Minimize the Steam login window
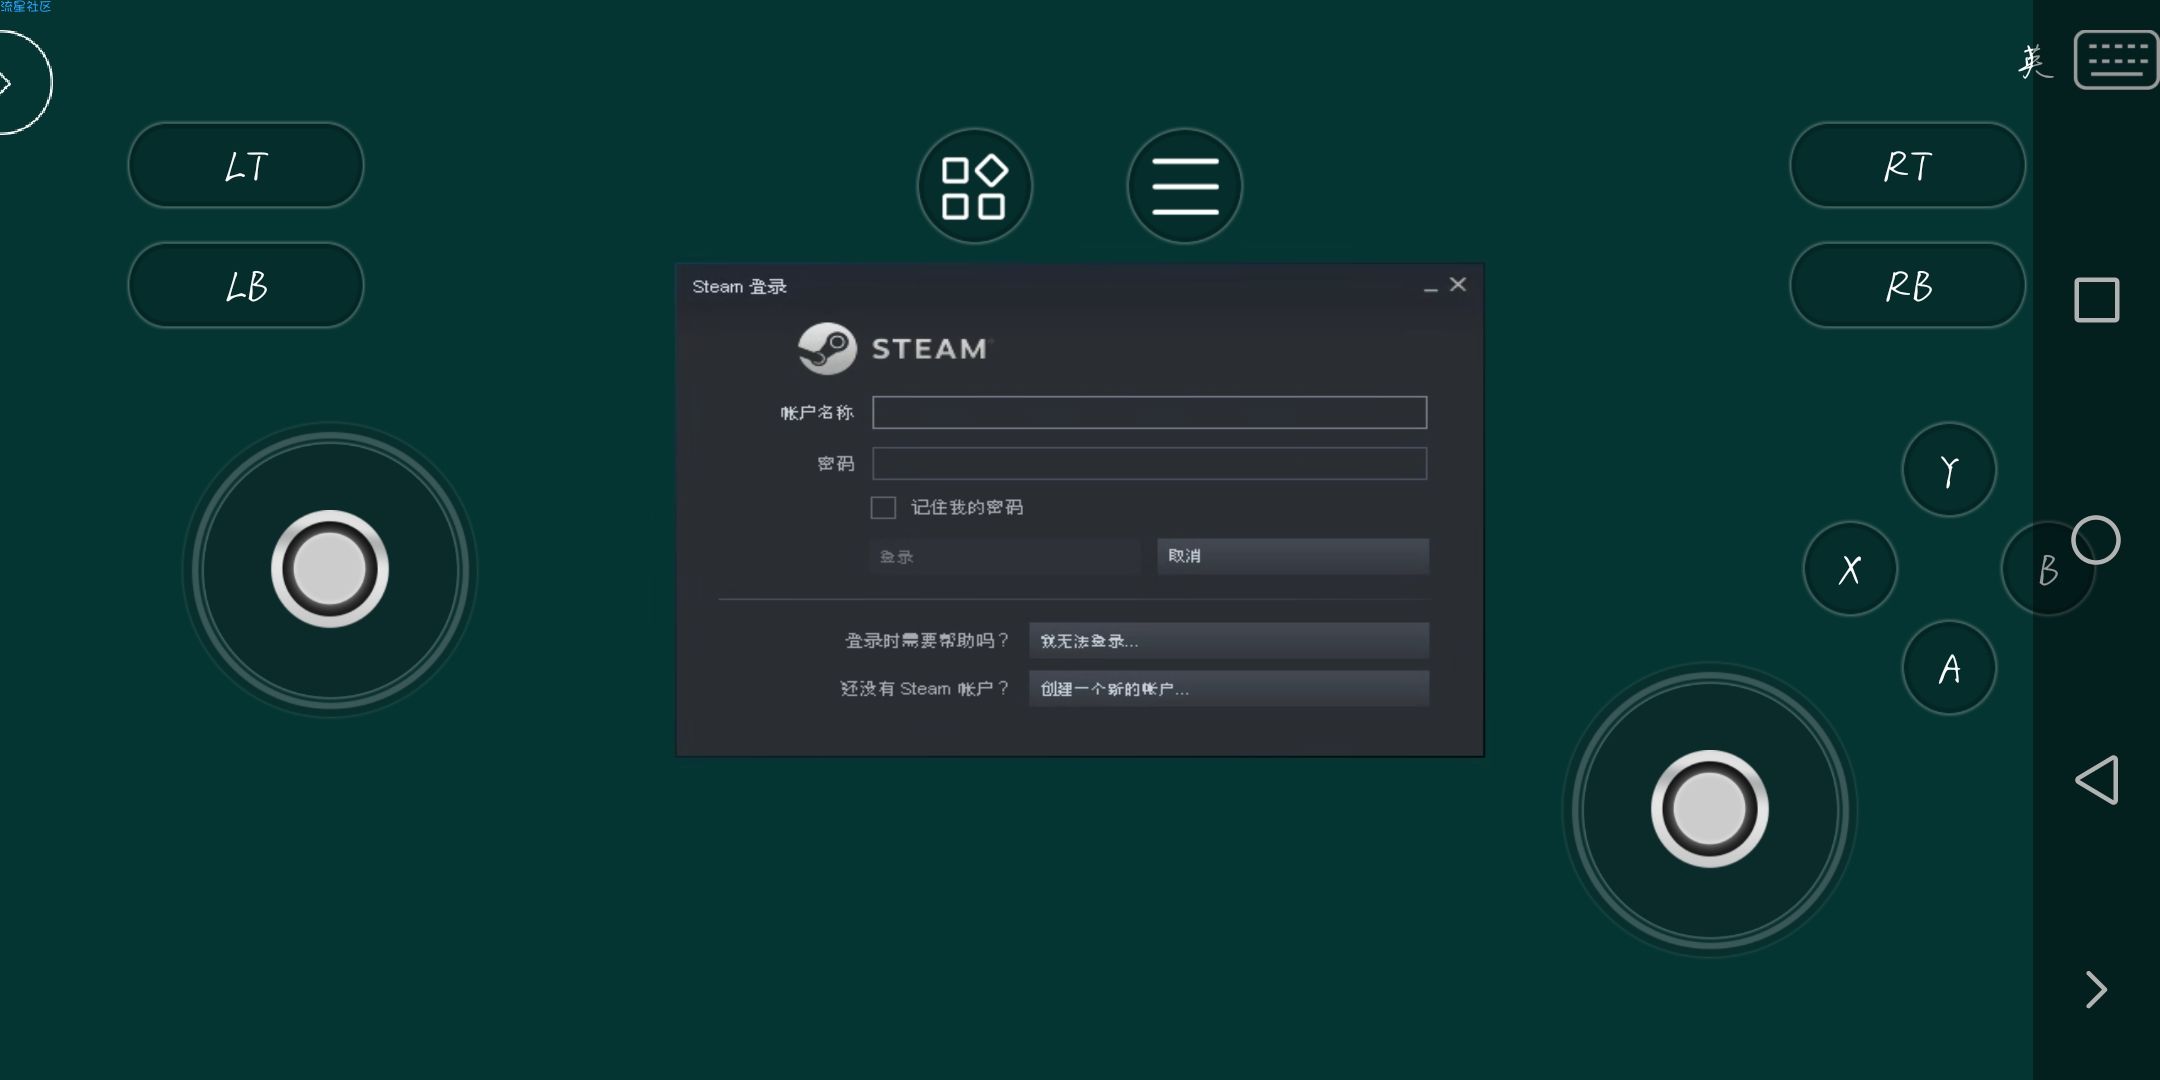This screenshot has width=2160, height=1080. coord(1431,287)
